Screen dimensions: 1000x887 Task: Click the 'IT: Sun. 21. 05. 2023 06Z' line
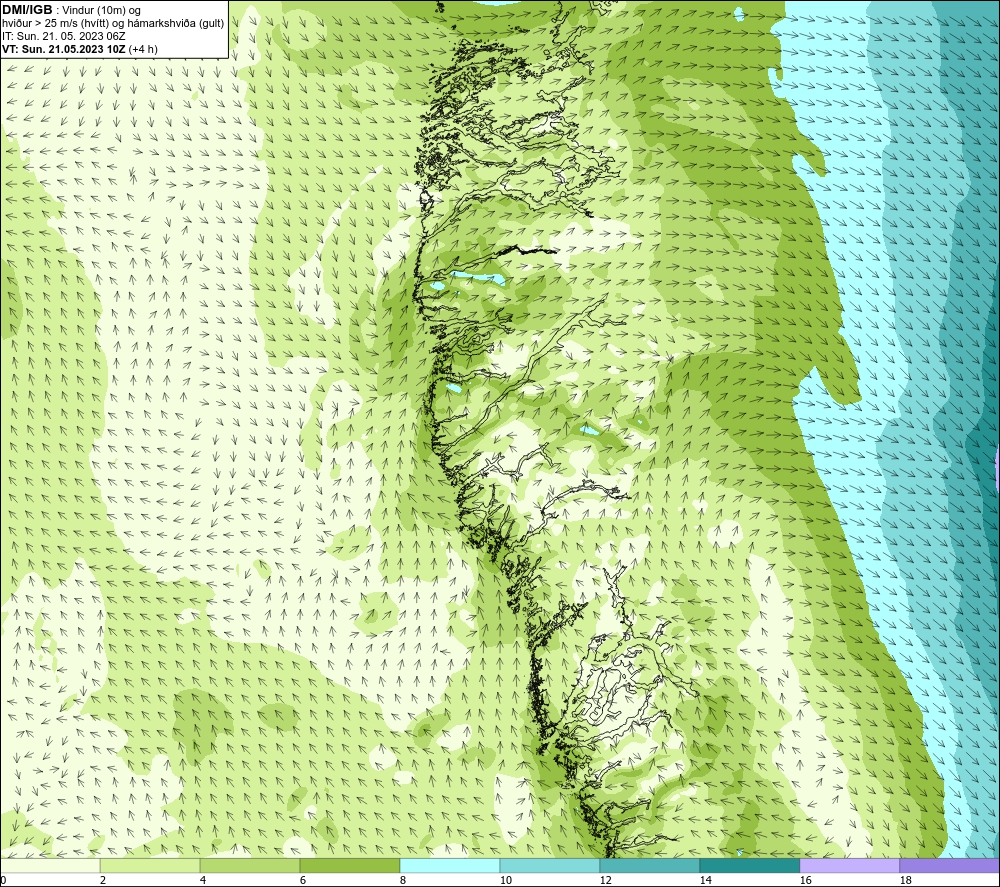(64, 36)
